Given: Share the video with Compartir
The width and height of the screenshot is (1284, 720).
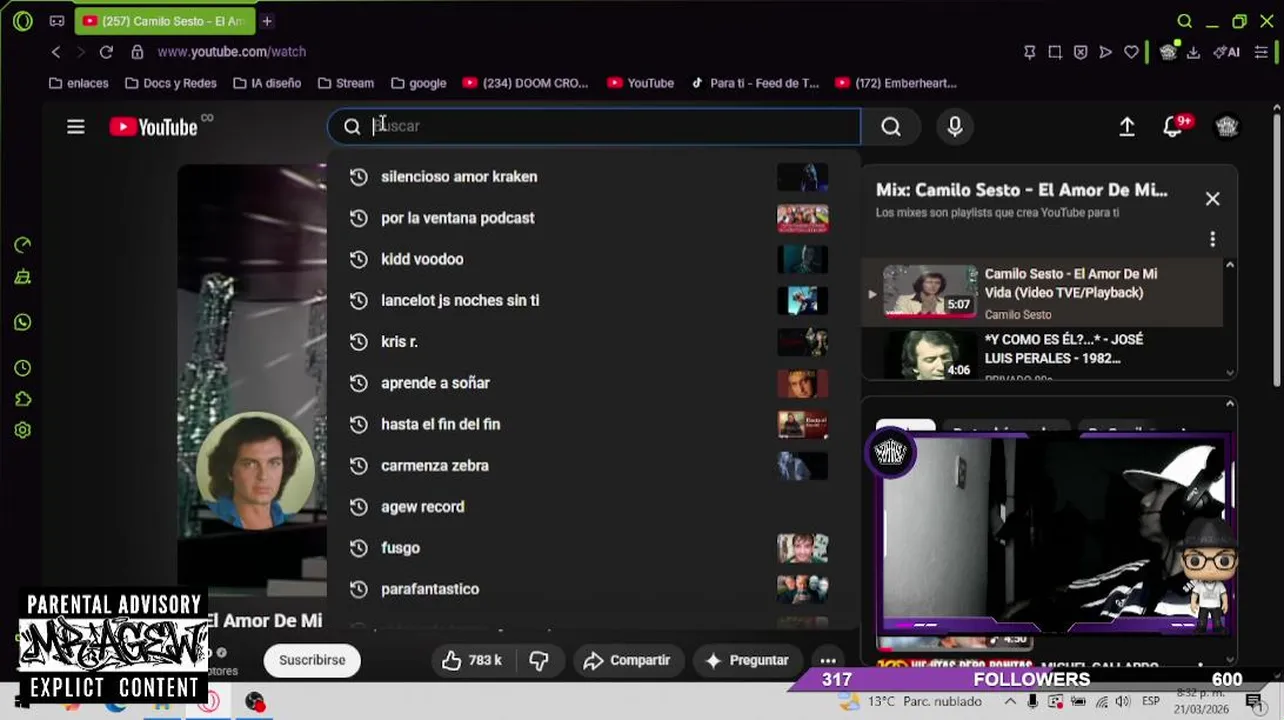Looking at the screenshot, I should tap(627, 660).
